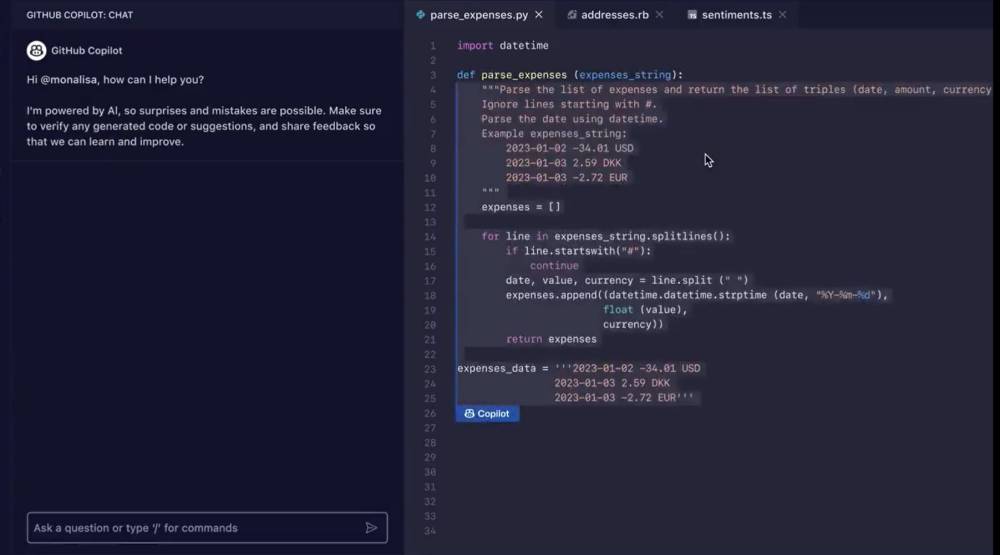
Task: Click the 'float (value),' line
Action: click(x=645, y=310)
